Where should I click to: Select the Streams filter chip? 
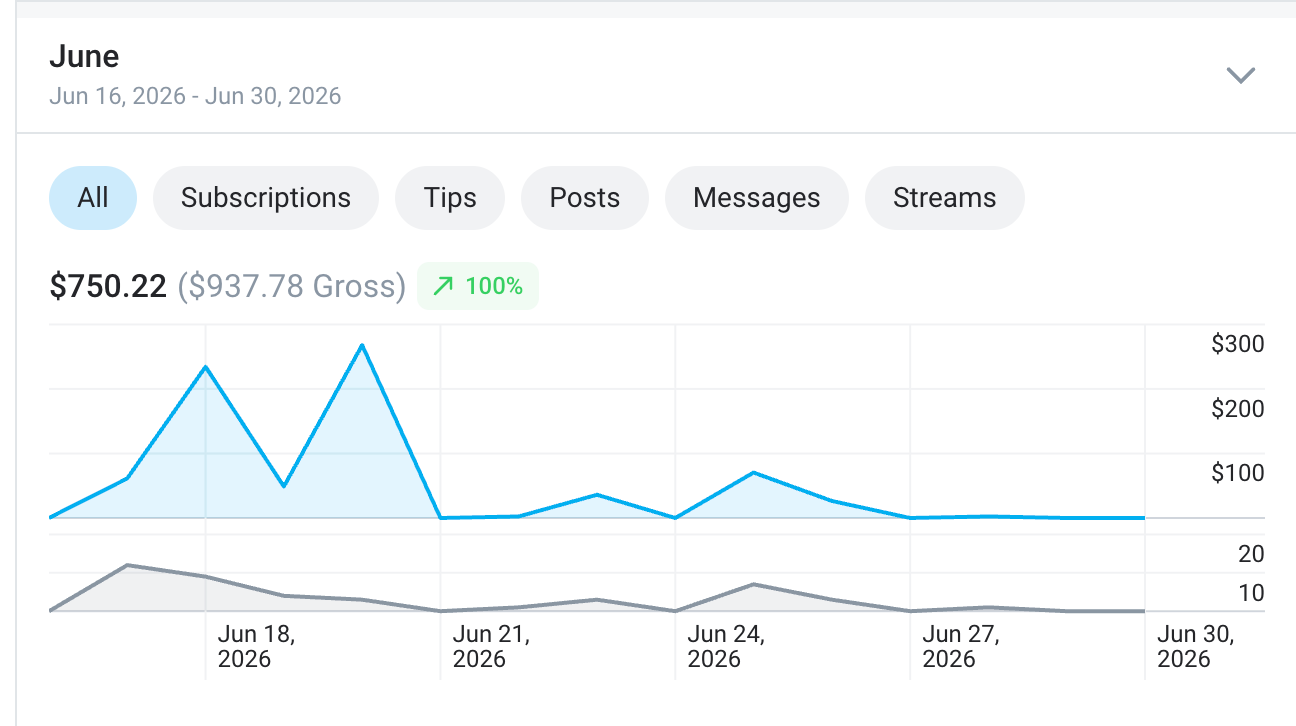click(x=945, y=198)
